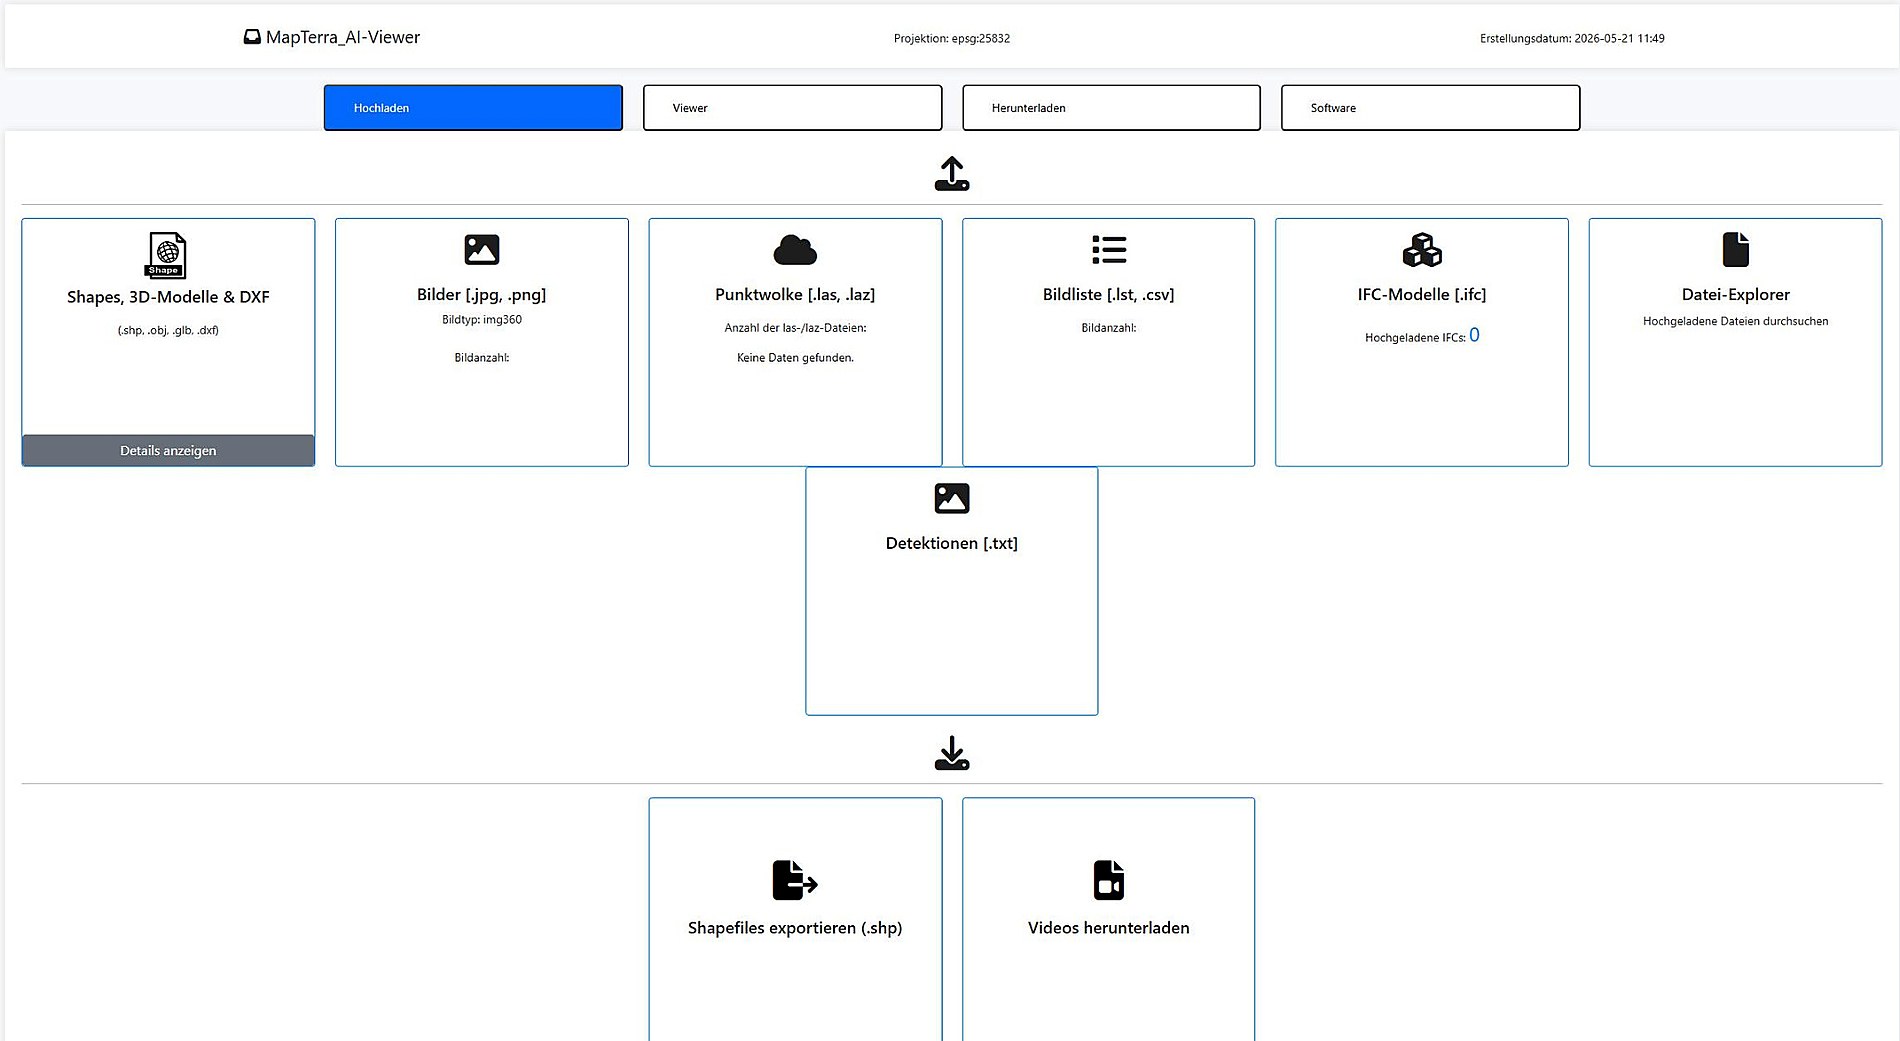Open the Herunterladen tab
This screenshot has width=1900, height=1041.
point(1111,107)
